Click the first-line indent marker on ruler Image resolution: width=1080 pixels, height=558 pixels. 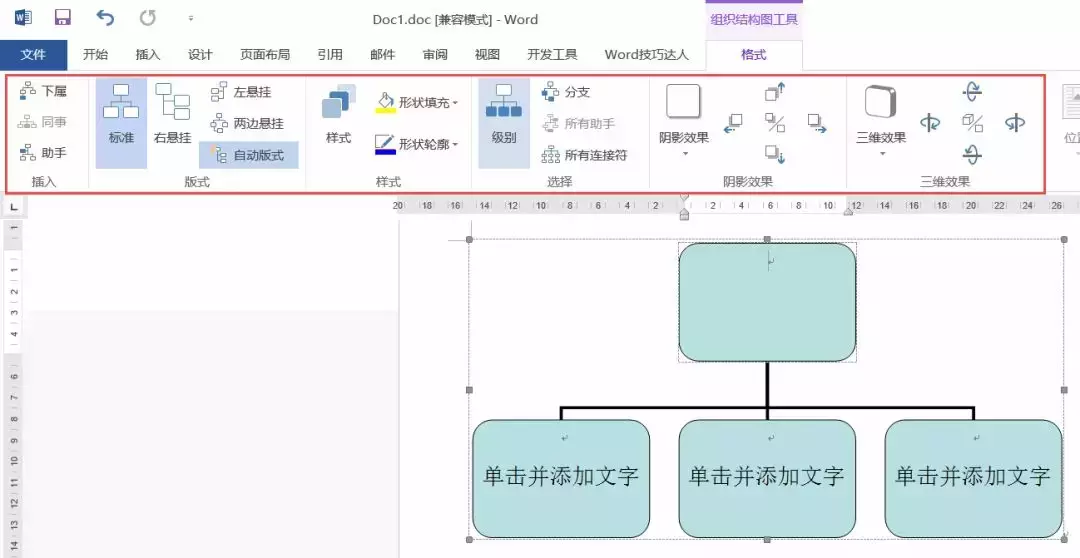pos(684,198)
